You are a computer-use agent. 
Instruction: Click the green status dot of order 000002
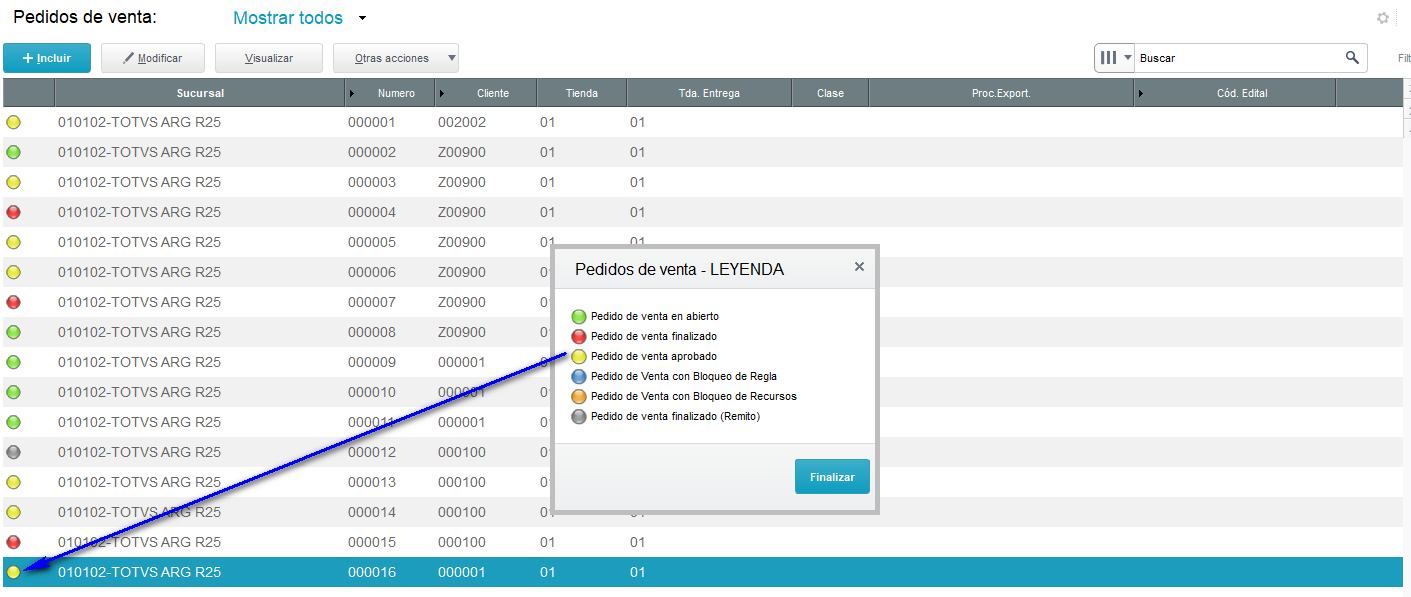point(13,153)
